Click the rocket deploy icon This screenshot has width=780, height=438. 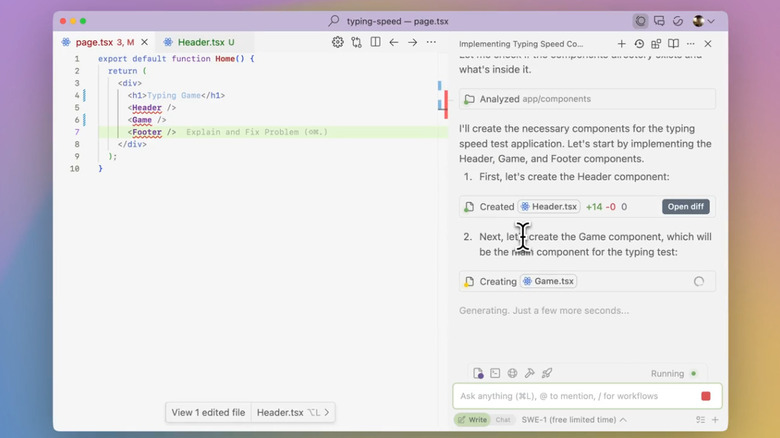[547, 373]
